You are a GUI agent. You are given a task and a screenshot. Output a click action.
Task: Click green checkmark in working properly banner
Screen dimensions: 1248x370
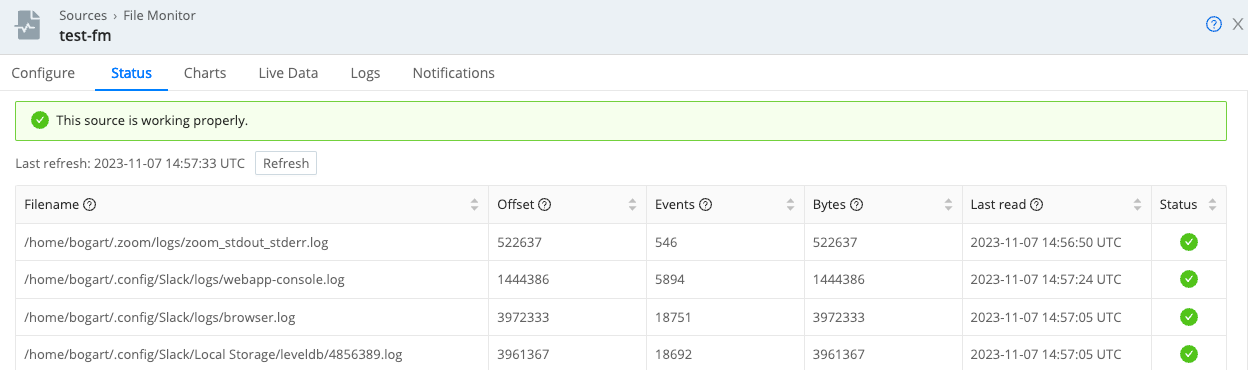(40, 120)
